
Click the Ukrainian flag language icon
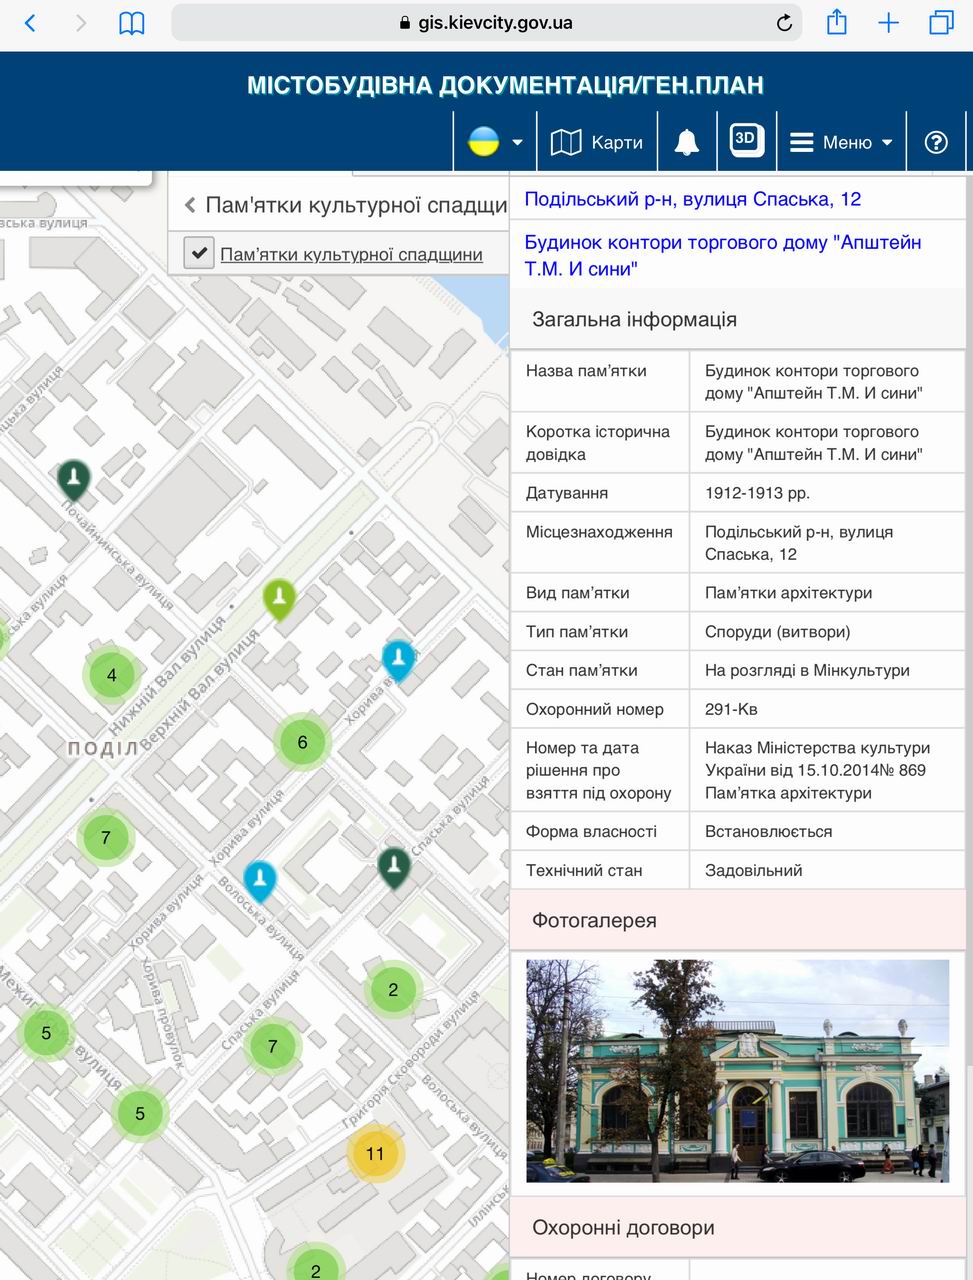[x=482, y=141]
